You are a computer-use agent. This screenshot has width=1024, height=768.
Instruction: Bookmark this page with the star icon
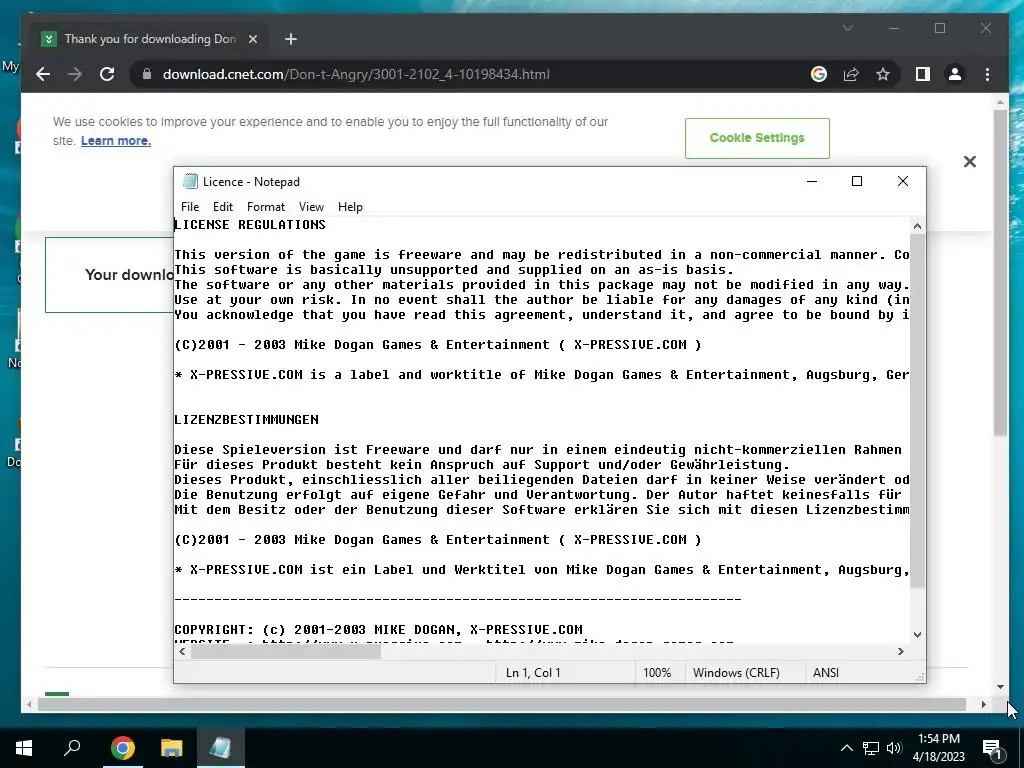883,74
